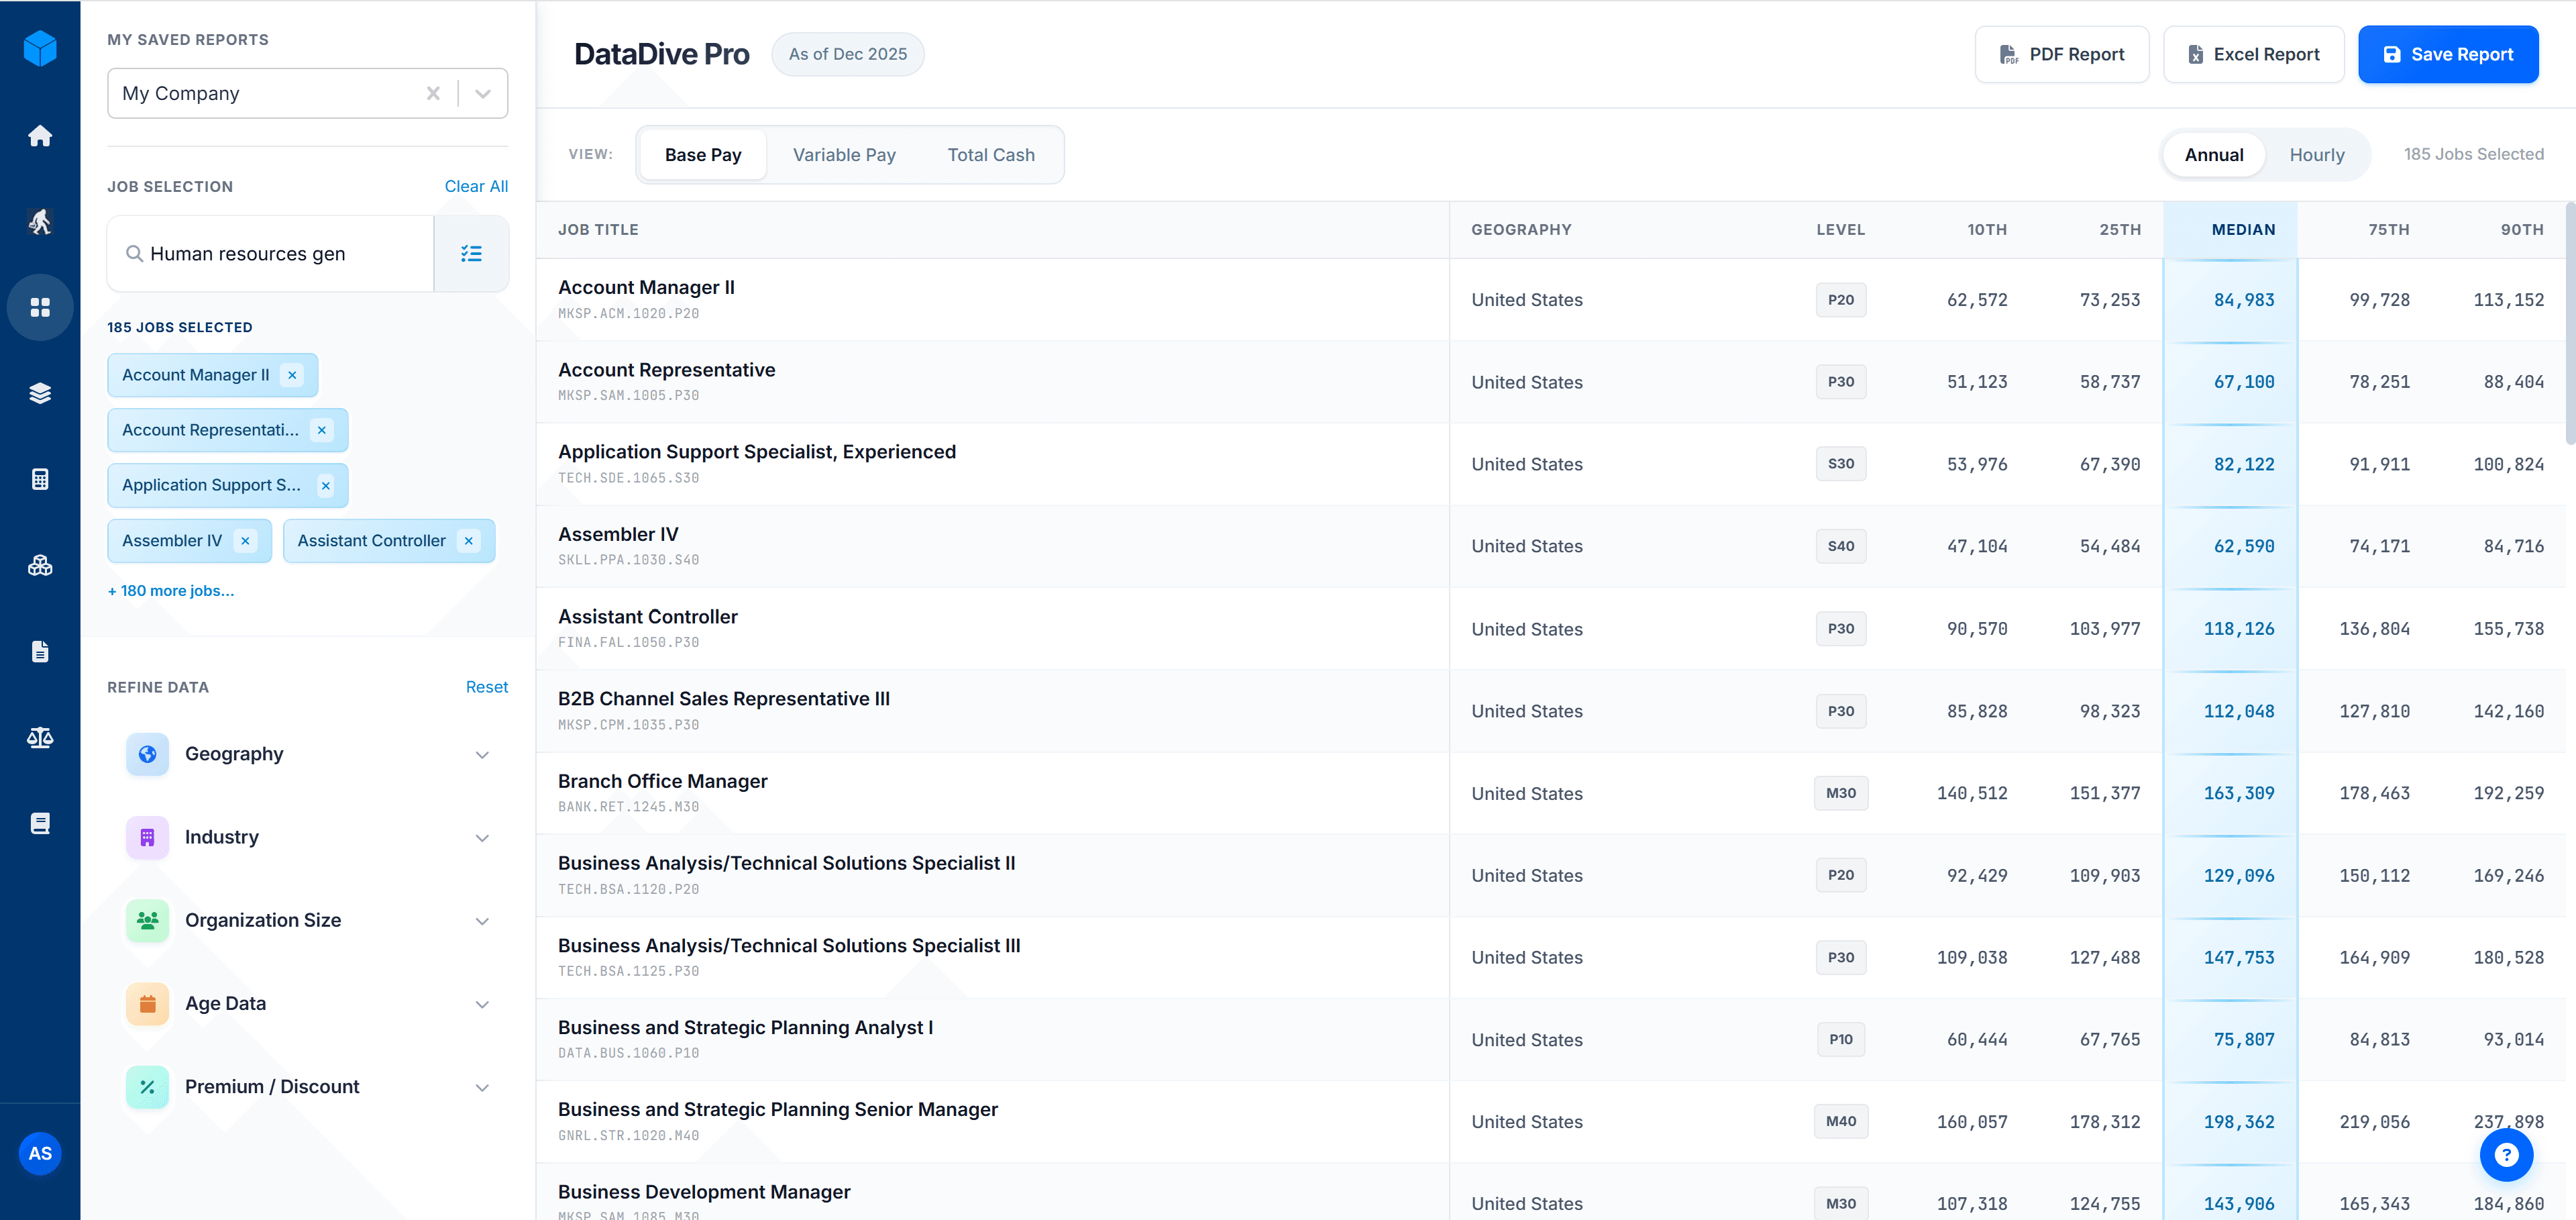Select the Base Pay tab
The width and height of the screenshot is (2576, 1220).
[x=703, y=154]
